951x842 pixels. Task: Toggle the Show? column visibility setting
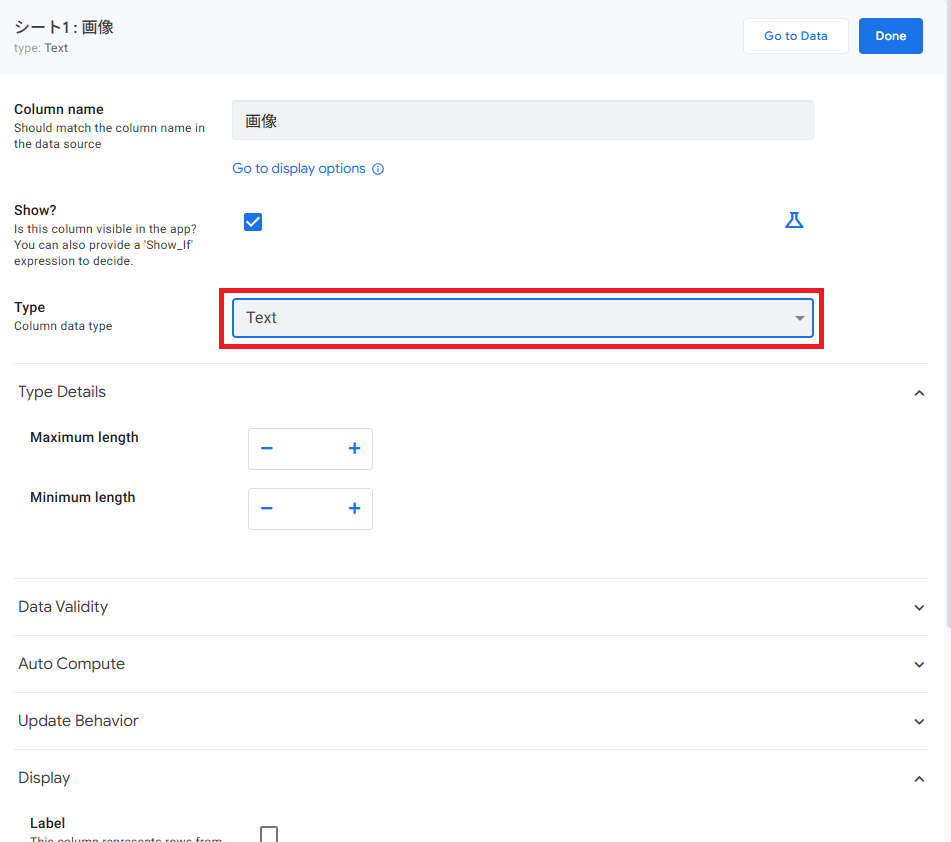[x=253, y=221]
